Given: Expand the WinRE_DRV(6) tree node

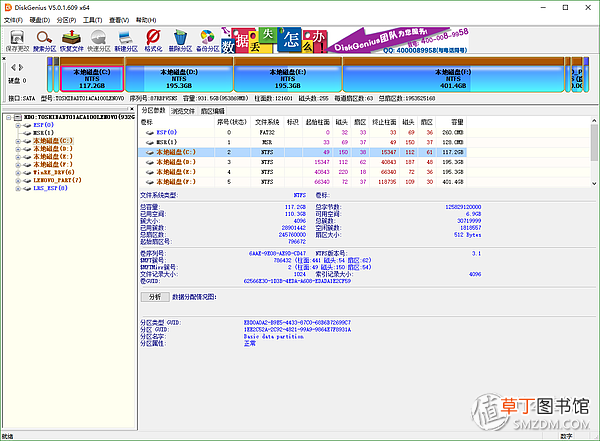Looking at the screenshot, I should pyautogui.click(x=18, y=173).
